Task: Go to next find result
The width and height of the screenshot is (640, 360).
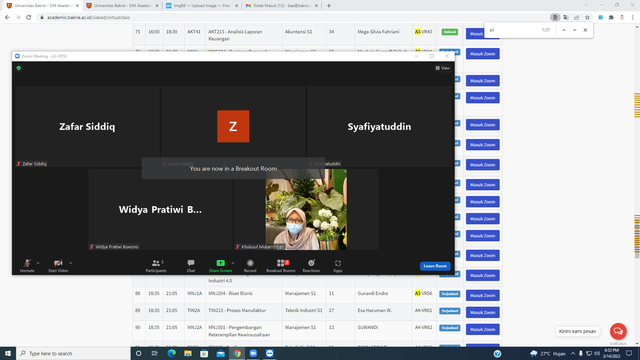Action: coord(574,30)
